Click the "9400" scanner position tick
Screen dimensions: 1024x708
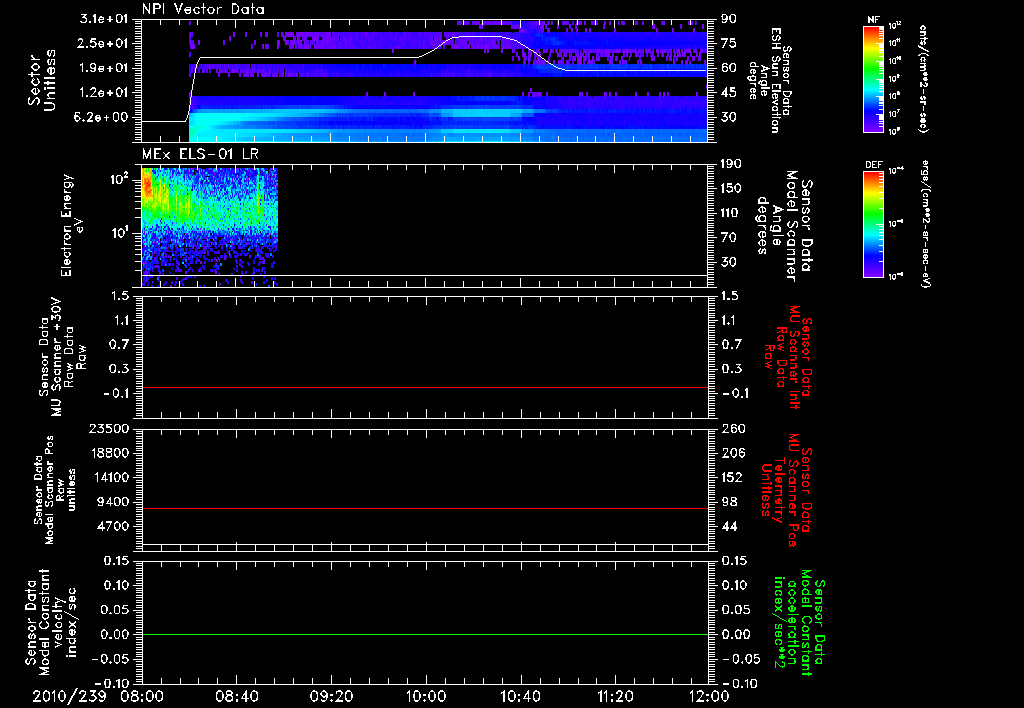coord(112,502)
